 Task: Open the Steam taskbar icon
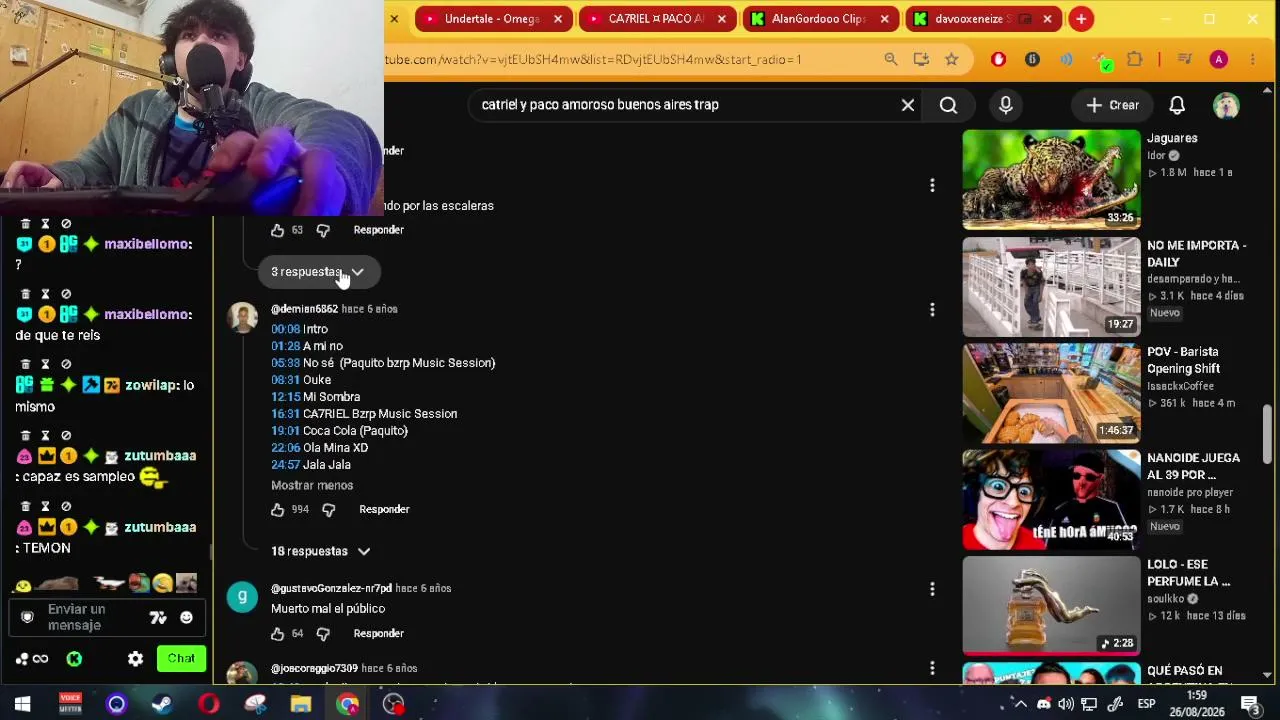[x=162, y=705]
